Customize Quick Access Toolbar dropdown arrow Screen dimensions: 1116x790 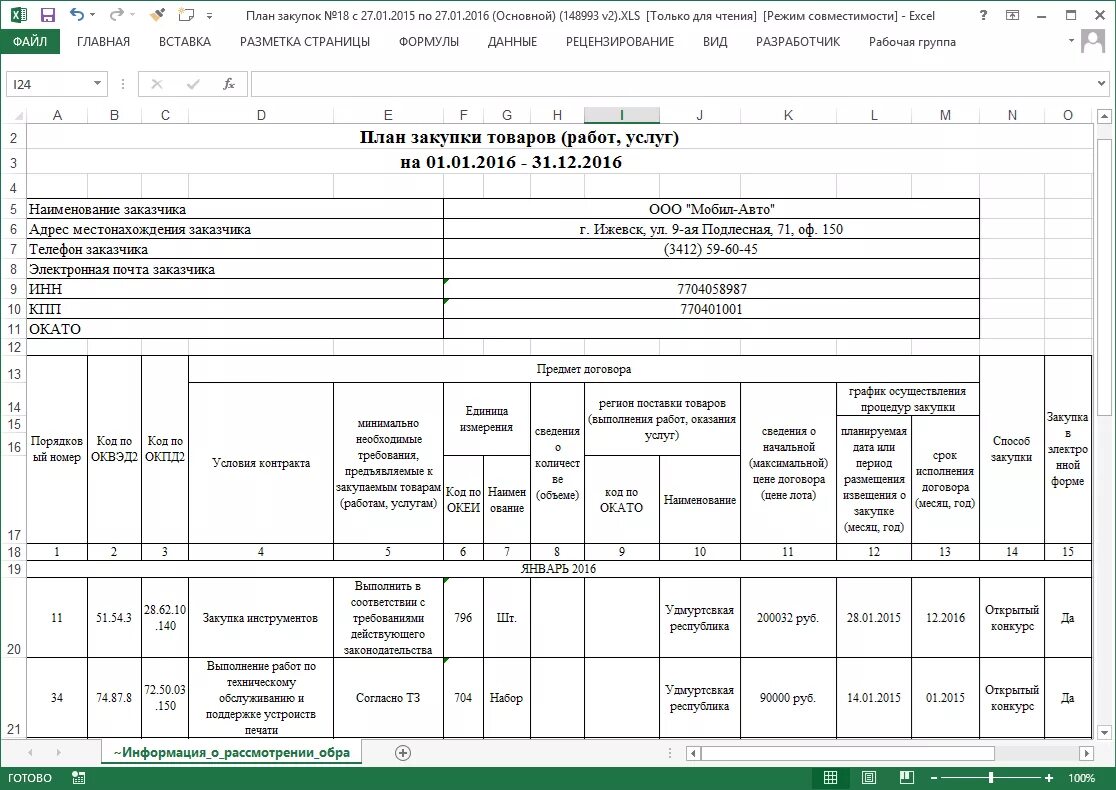coord(209,16)
